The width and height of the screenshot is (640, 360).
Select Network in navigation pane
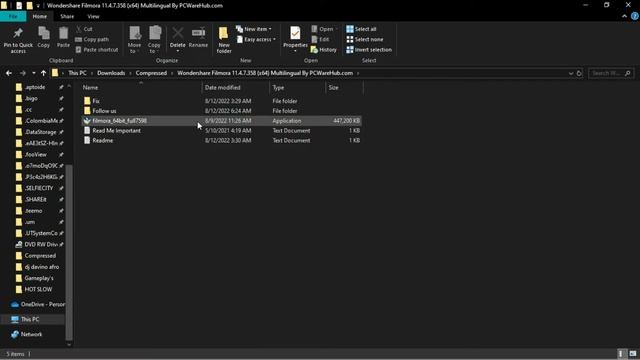tap(31, 334)
